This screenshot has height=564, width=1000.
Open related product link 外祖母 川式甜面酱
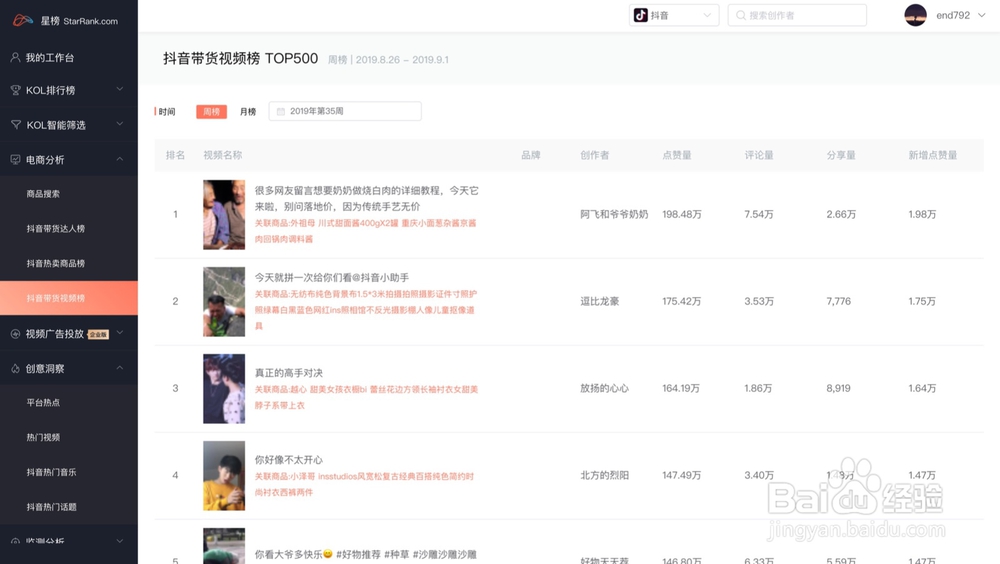click(x=365, y=231)
